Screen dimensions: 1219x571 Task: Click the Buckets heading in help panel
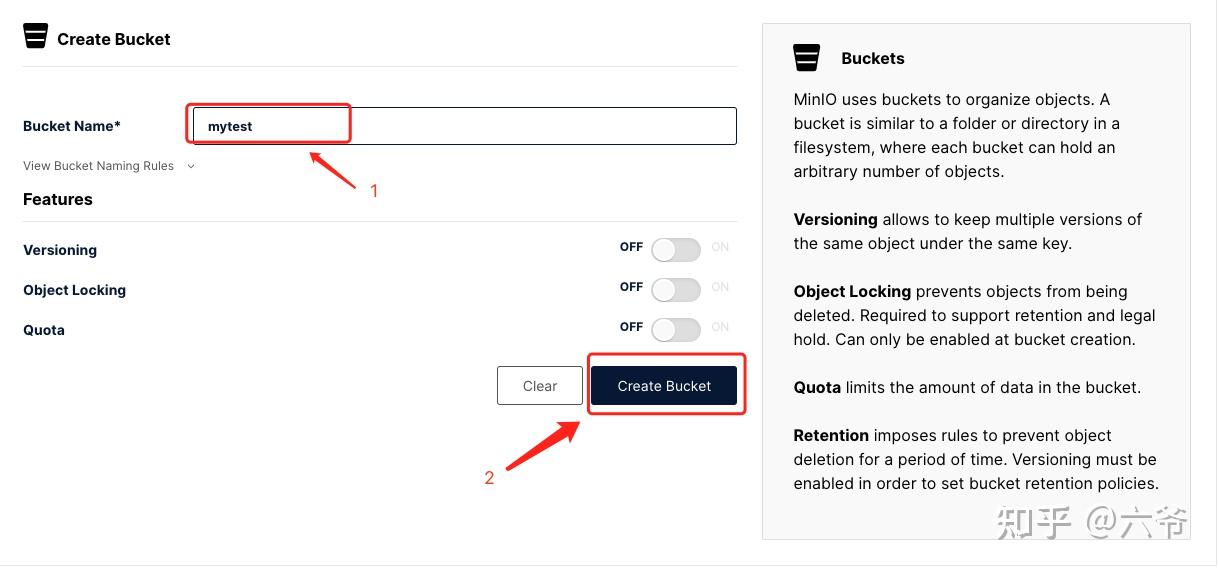pos(873,58)
